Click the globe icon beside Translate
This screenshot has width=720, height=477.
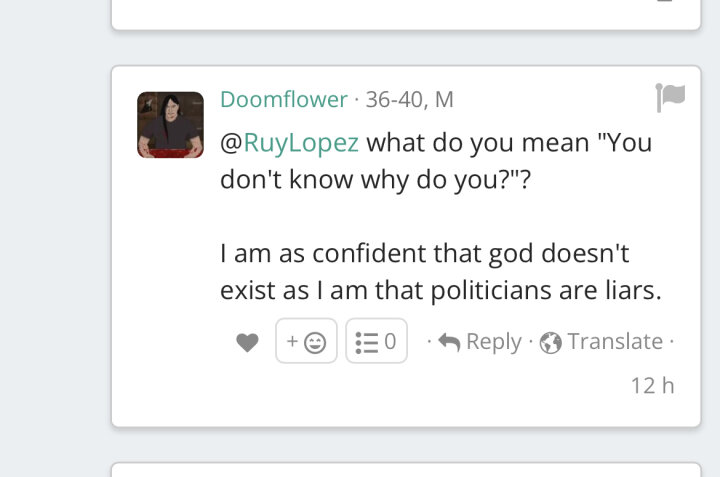(551, 342)
